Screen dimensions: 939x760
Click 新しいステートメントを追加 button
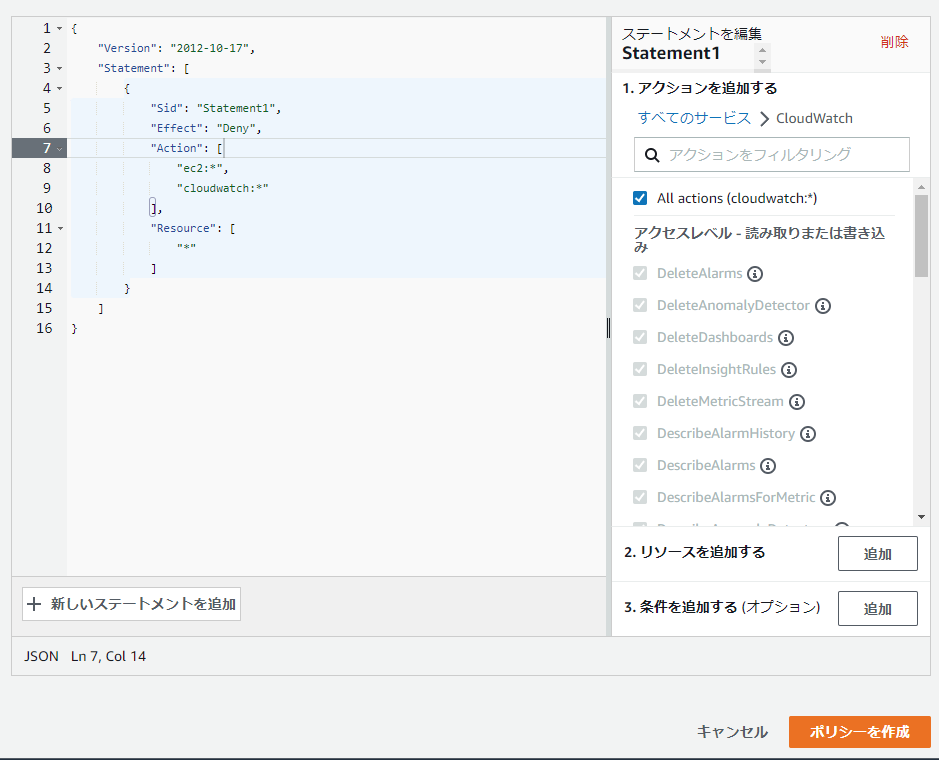[132, 604]
